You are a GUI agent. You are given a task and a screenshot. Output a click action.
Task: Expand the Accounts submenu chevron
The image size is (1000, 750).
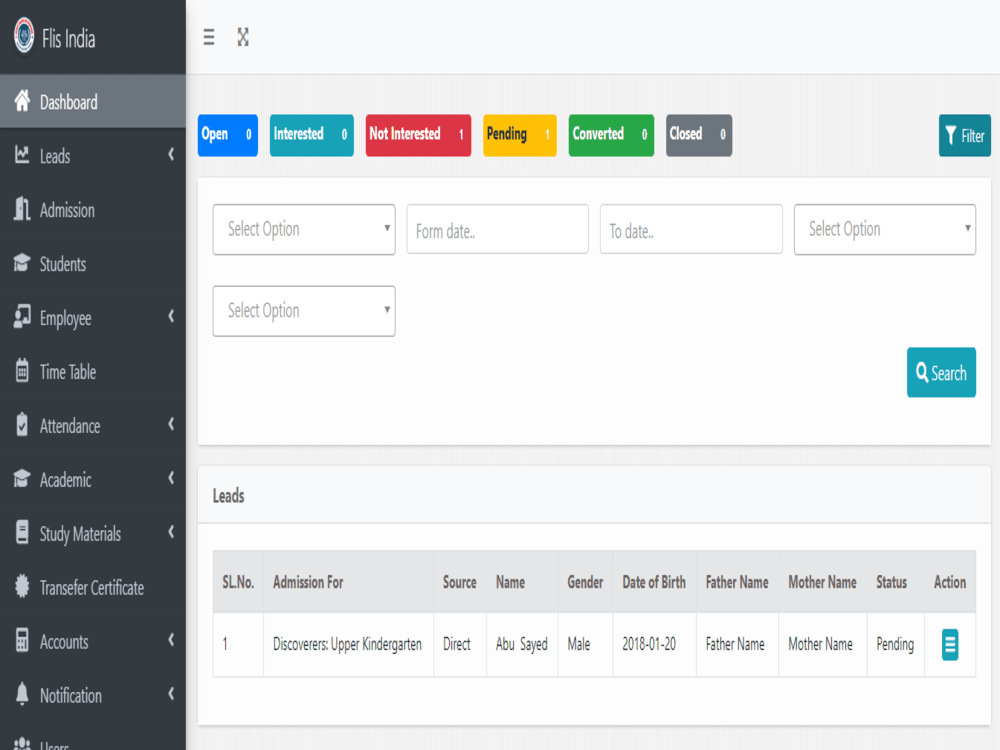(171, 639)
